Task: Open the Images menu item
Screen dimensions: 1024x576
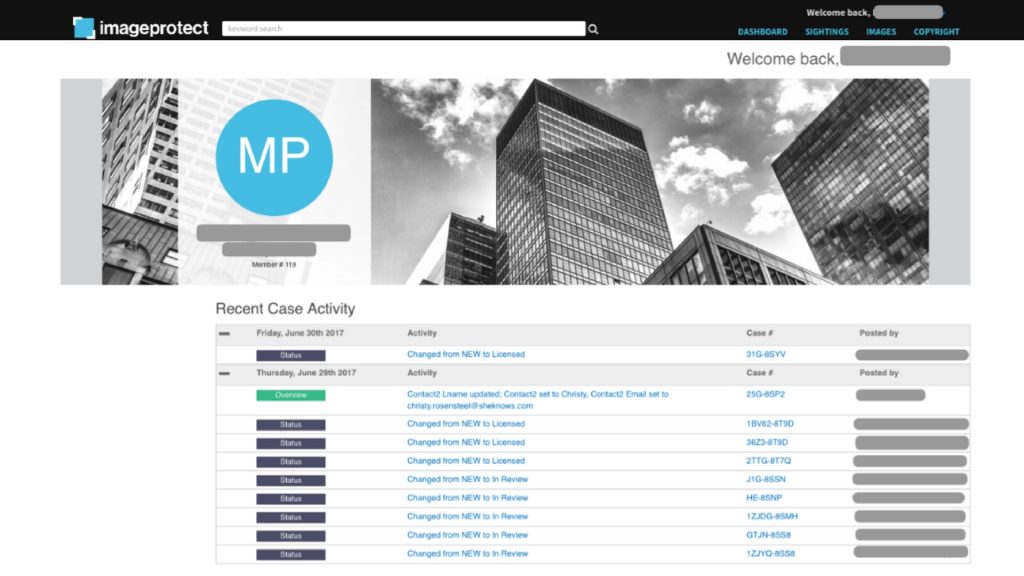Action: pos(881,32)
